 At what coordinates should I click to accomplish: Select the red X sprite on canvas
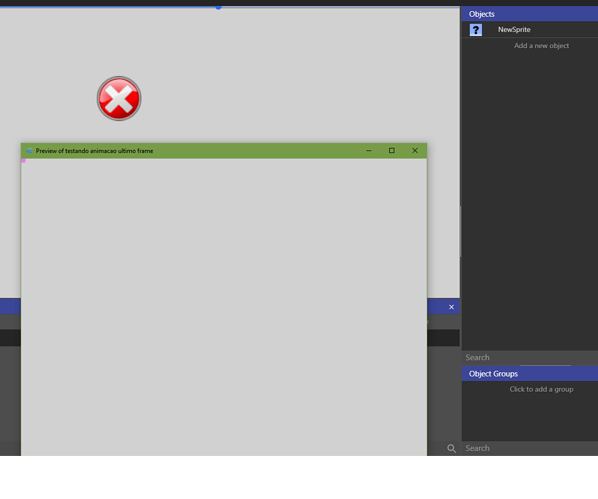tap(119, 98)
